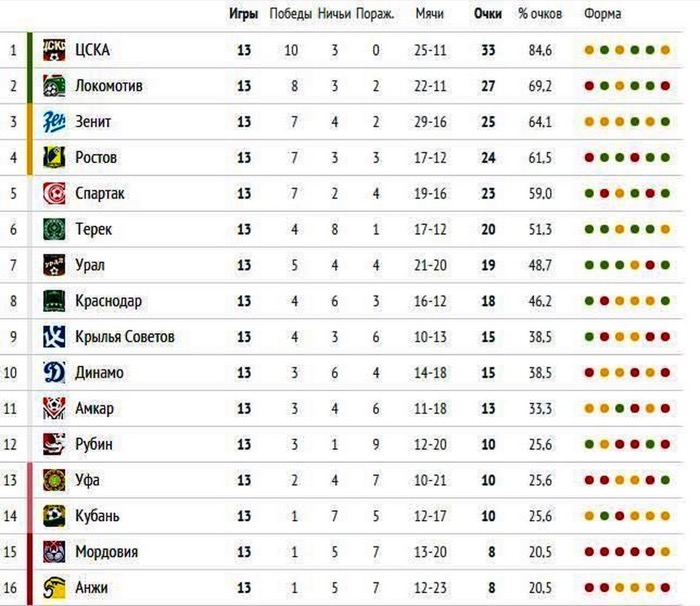Open the Ростов team link
Viewport: 700px width, 606px height.
pos(96,157)
